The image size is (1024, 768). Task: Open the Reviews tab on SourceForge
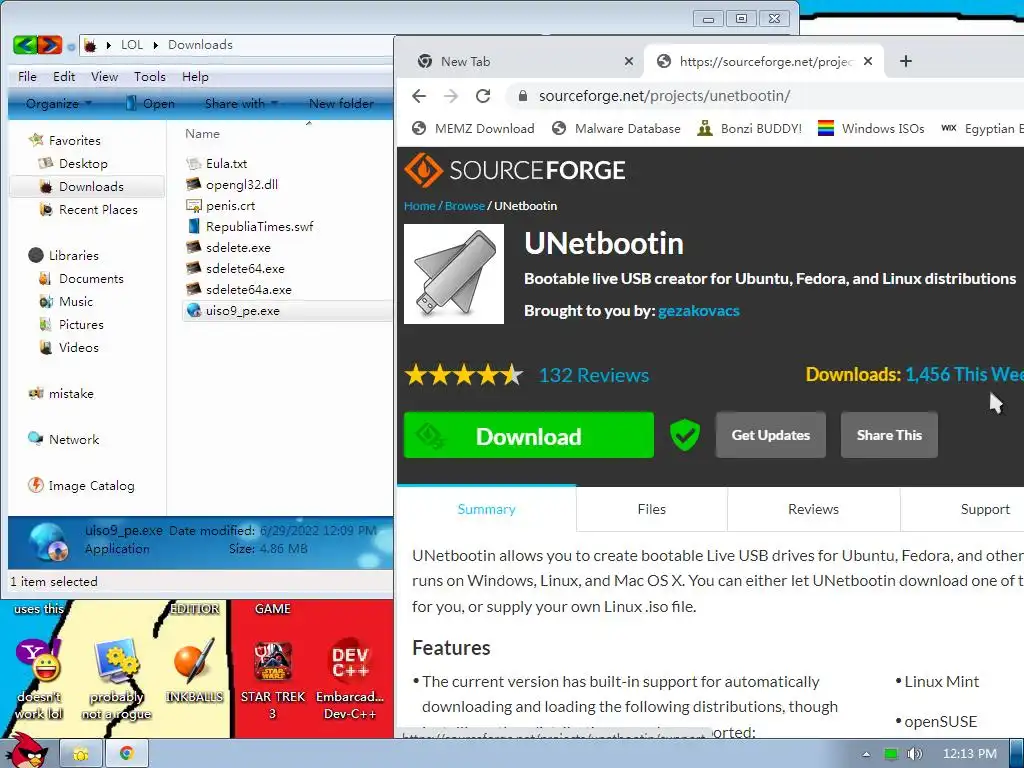(x=813, y=509)
